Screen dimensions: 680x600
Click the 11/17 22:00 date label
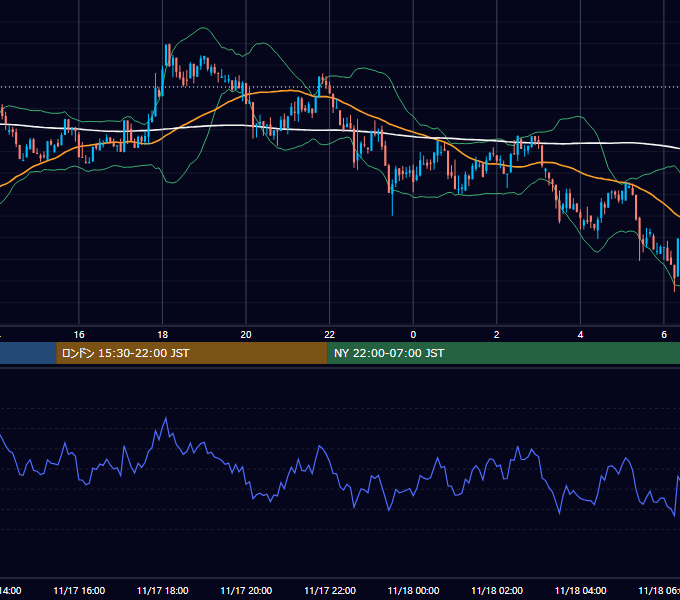coord(330,590)
